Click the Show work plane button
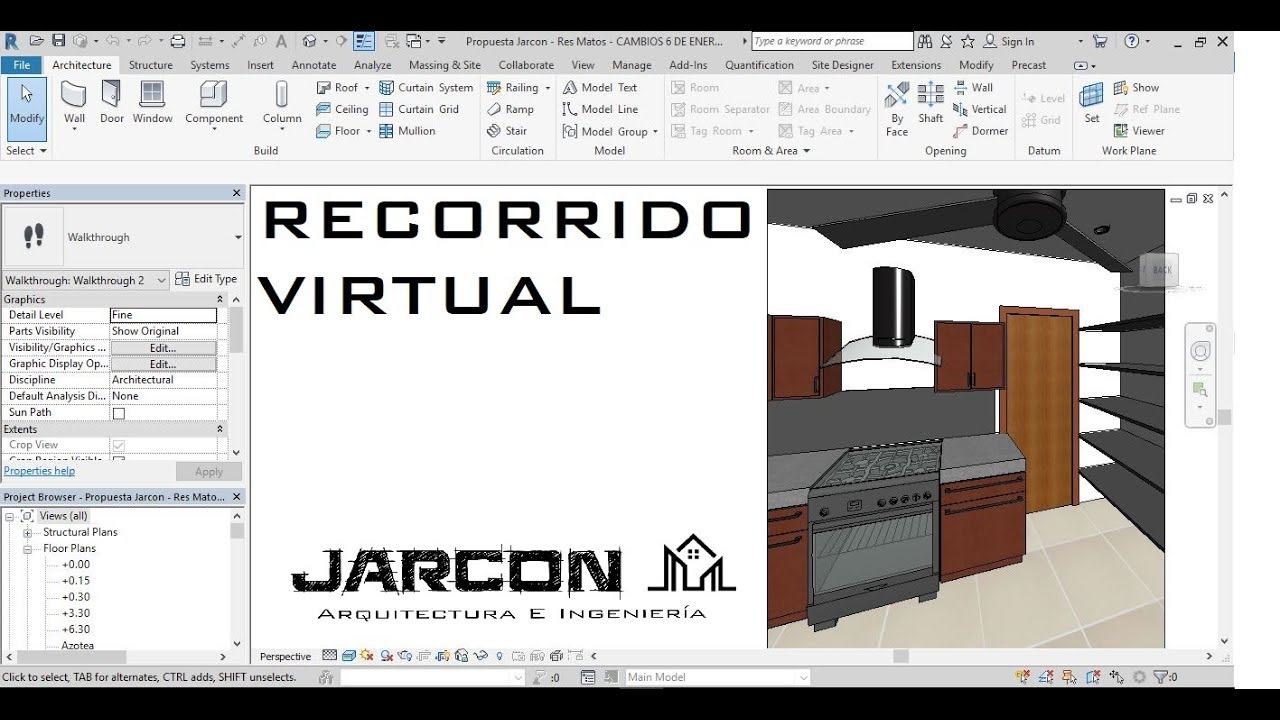This screenshot has width=1280, height=720. click(x=1136, y=87)
